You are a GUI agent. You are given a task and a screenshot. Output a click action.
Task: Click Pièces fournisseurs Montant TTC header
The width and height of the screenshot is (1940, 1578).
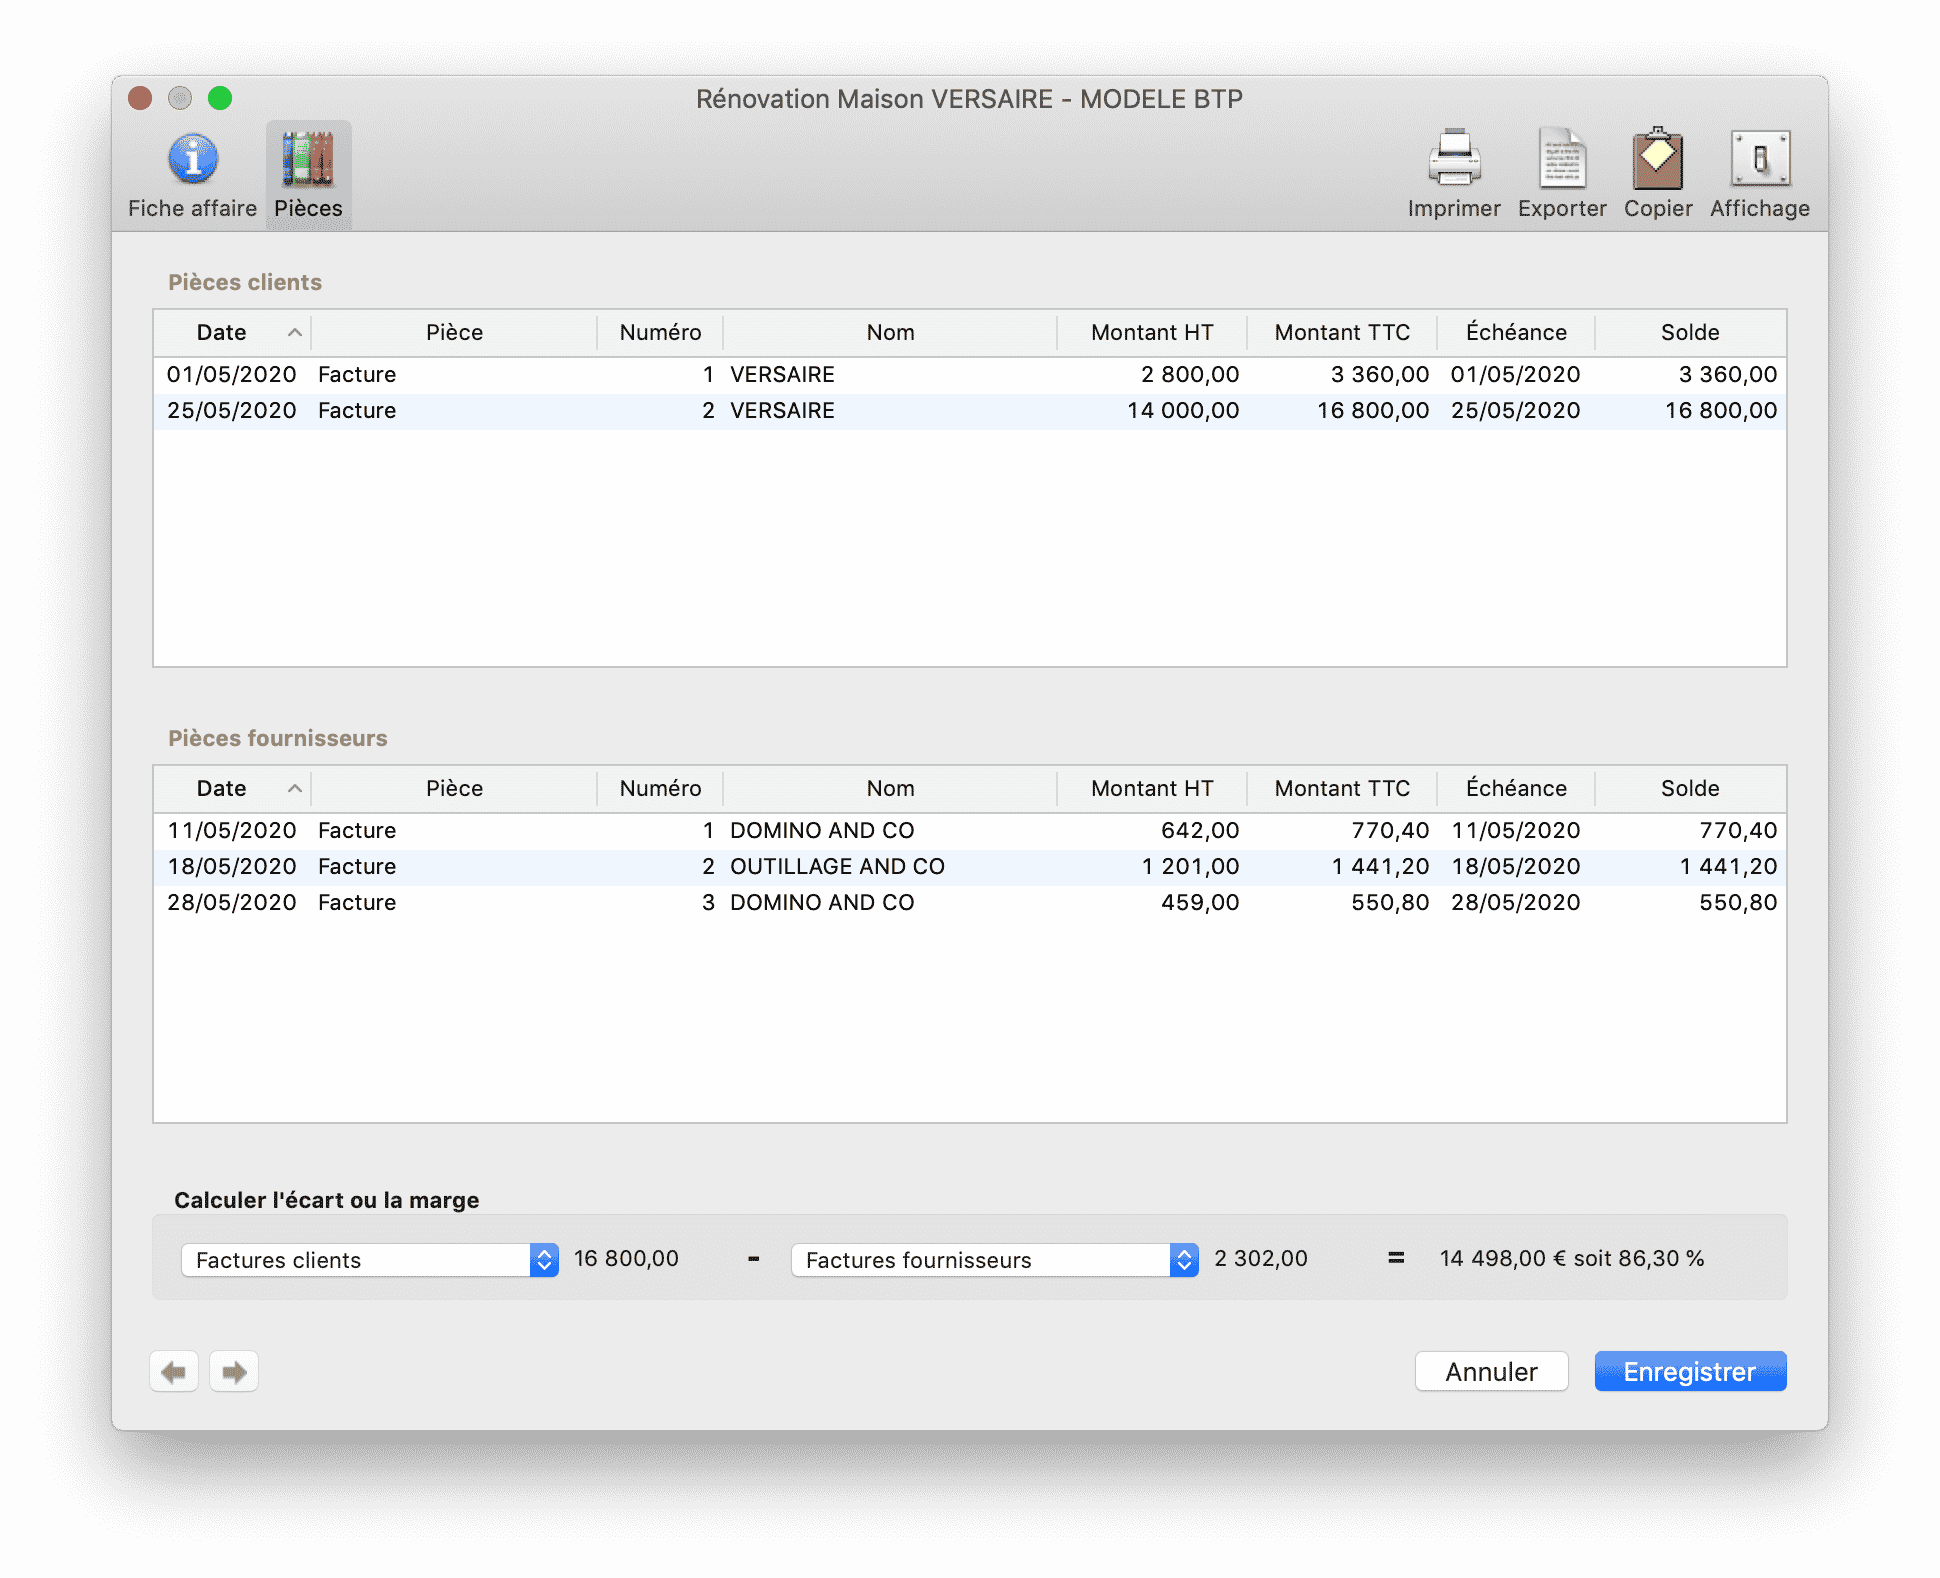1342,788
